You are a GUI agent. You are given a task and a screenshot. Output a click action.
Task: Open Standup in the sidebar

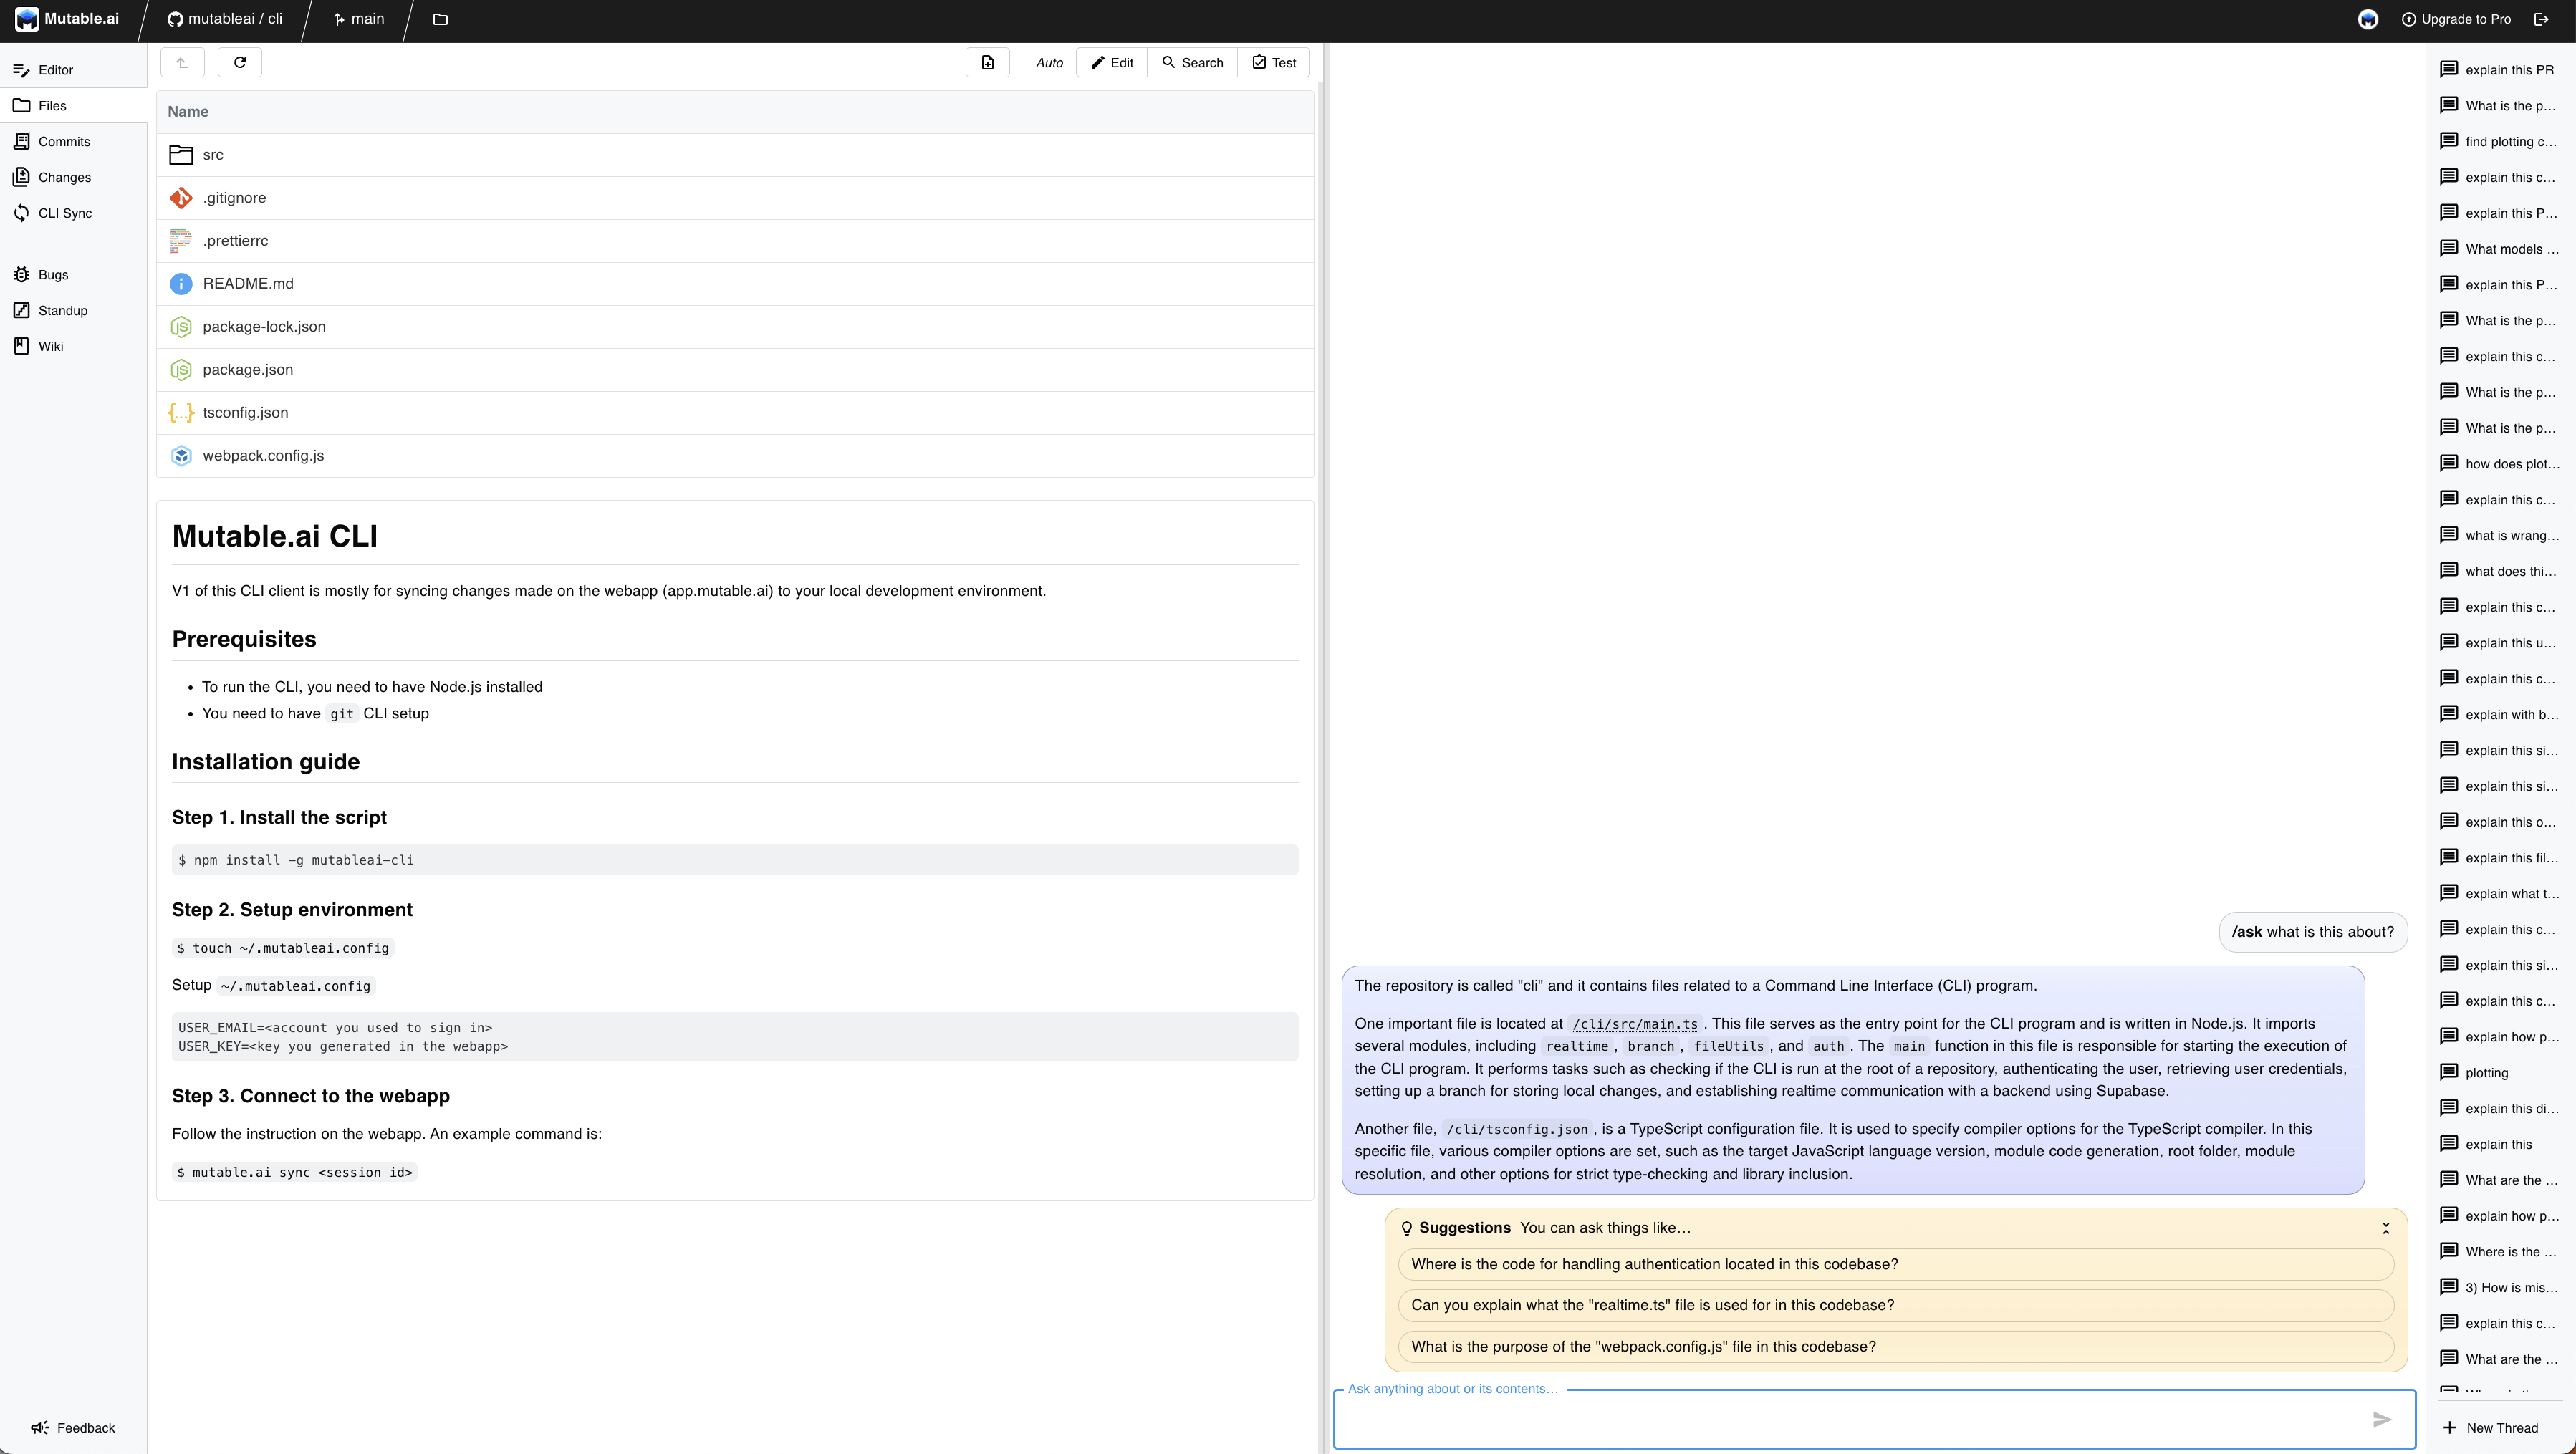tap(74, 311)
